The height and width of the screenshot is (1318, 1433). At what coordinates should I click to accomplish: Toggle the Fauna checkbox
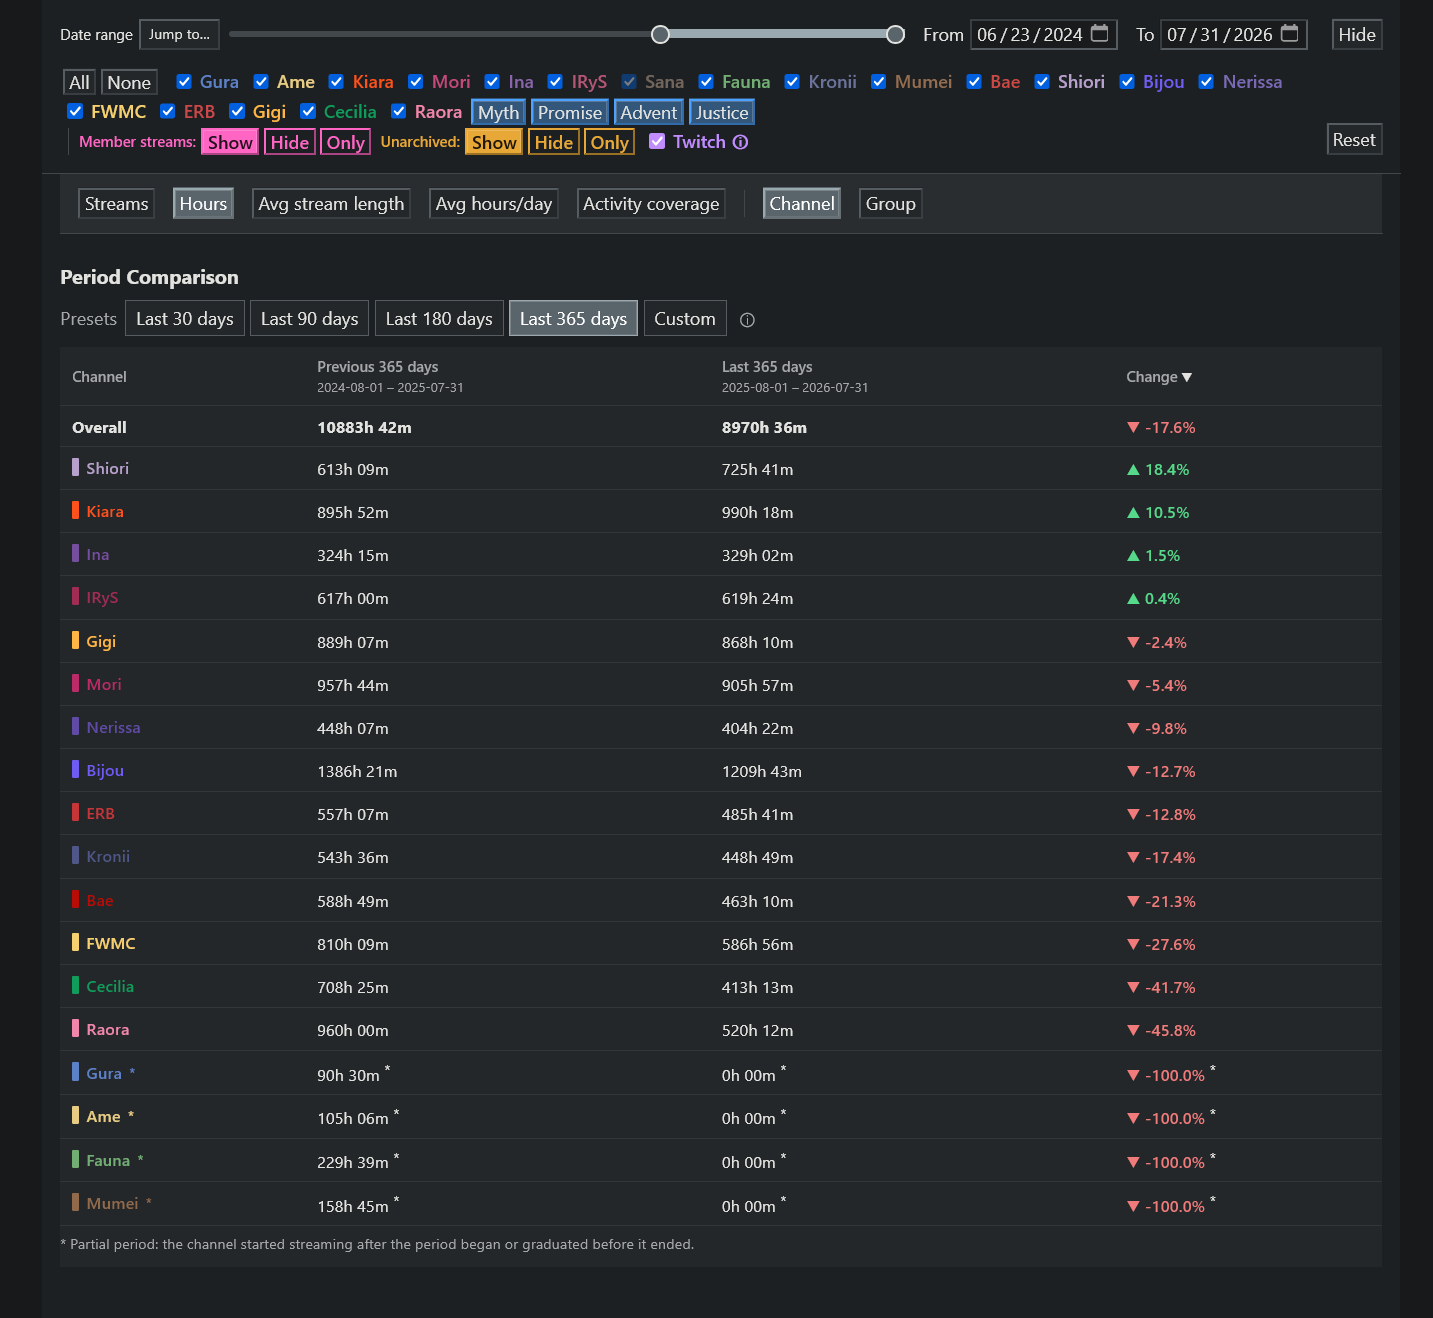pyautogui.click(x=706, y=82)
